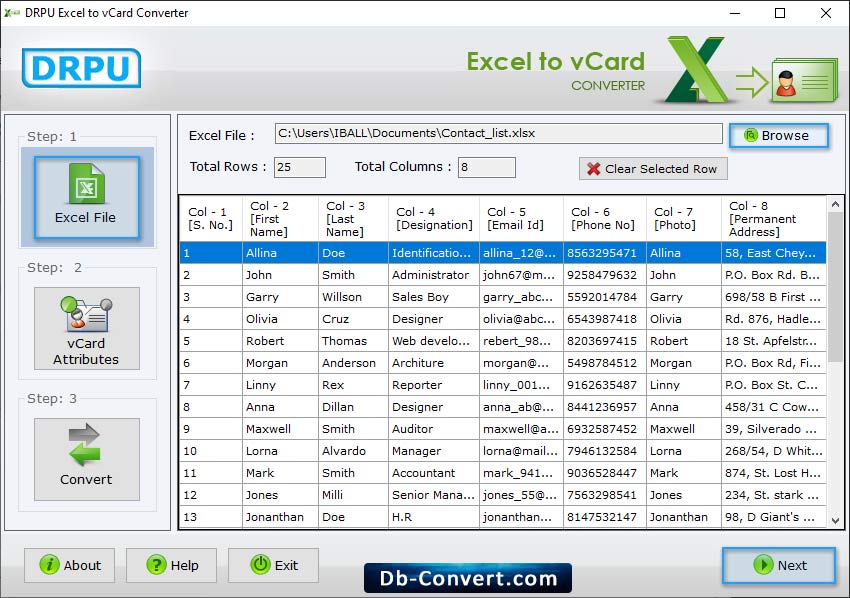The height and width of the screenshot is (598, 850).
Task: Select the first name cell Garry
Action: pyautogui.click(x=280, y=297)
